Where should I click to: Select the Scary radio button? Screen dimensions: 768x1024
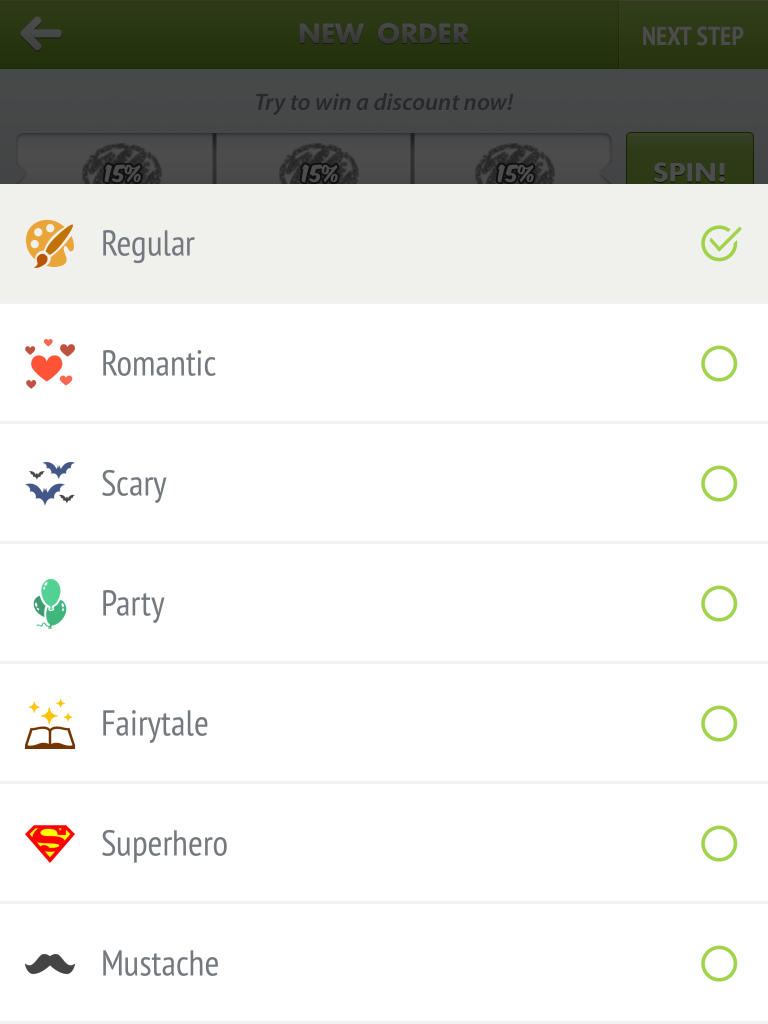[x=719, y=483]
